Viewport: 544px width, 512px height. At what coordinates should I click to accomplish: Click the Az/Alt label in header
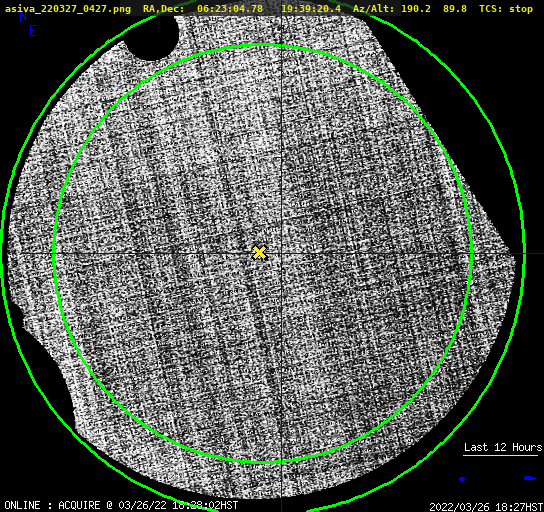tap(374, 9)
